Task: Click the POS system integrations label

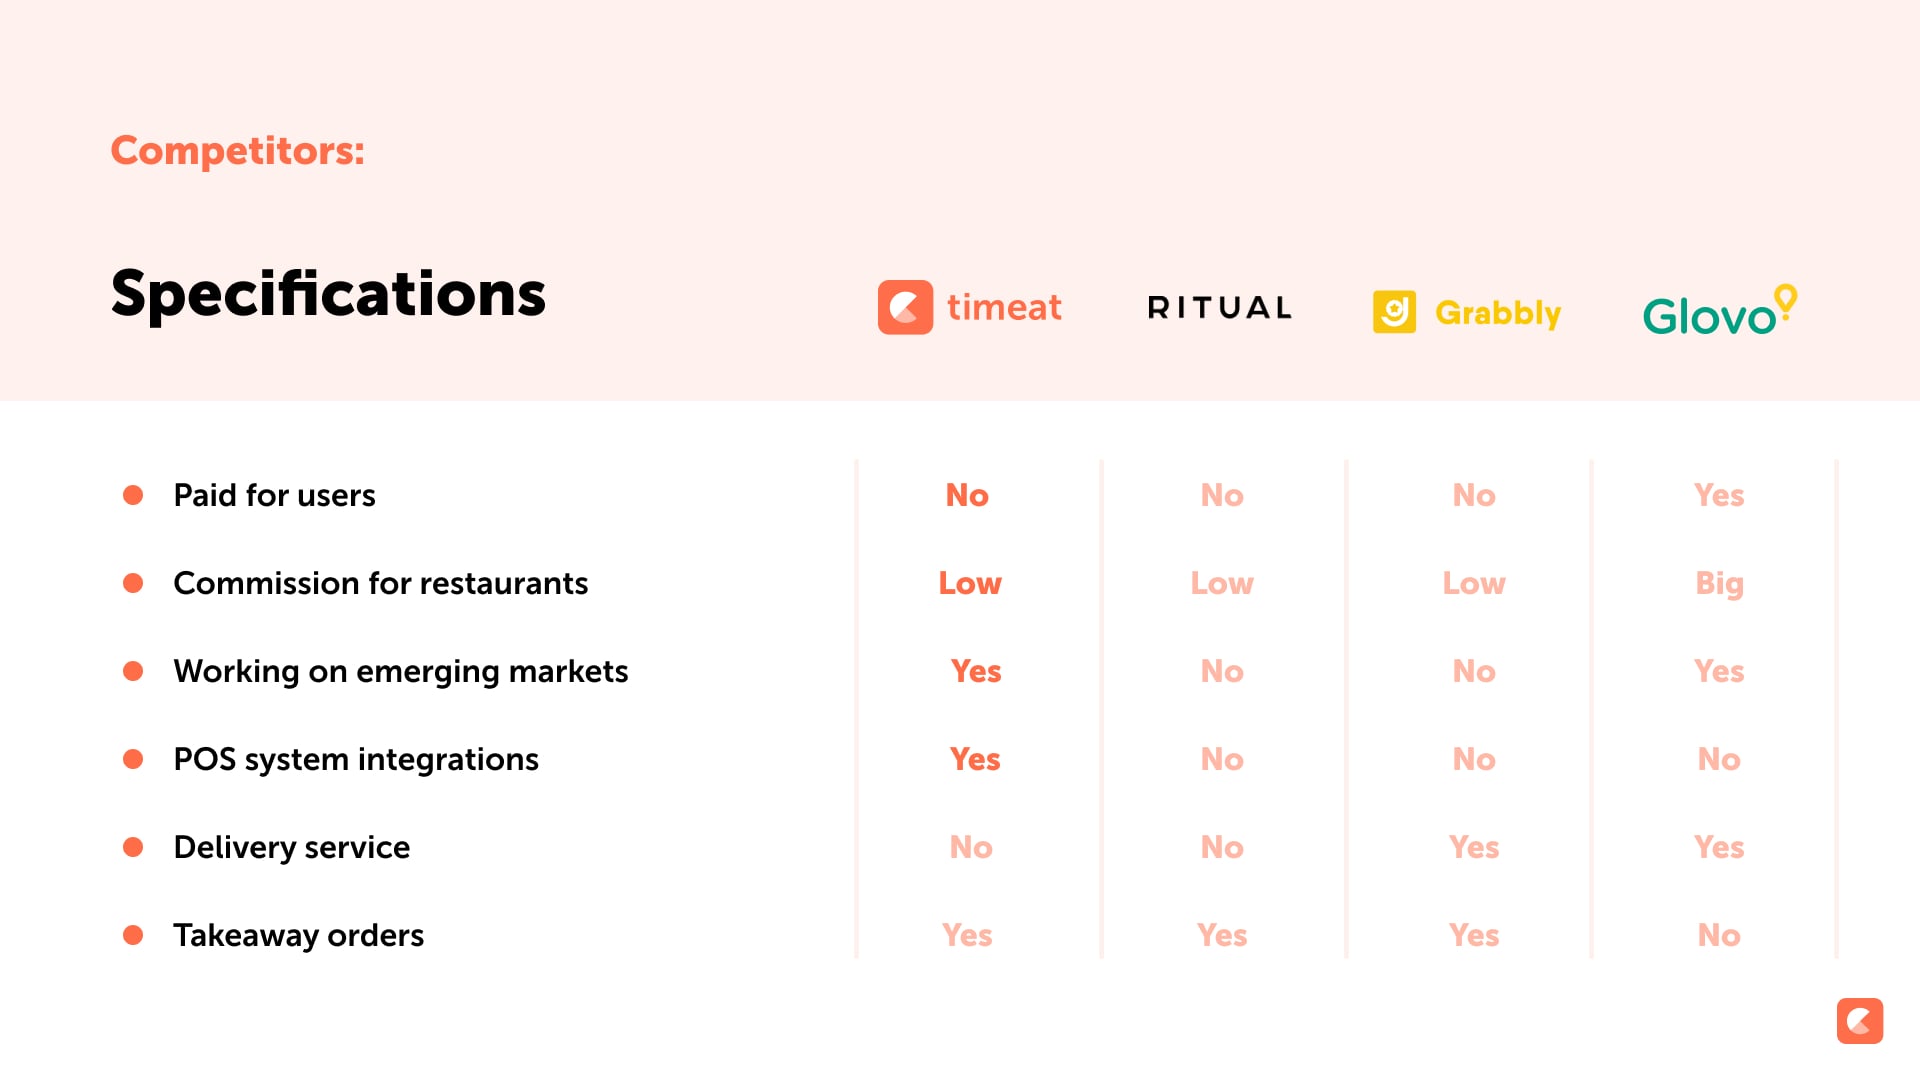Action: [355, 759]
